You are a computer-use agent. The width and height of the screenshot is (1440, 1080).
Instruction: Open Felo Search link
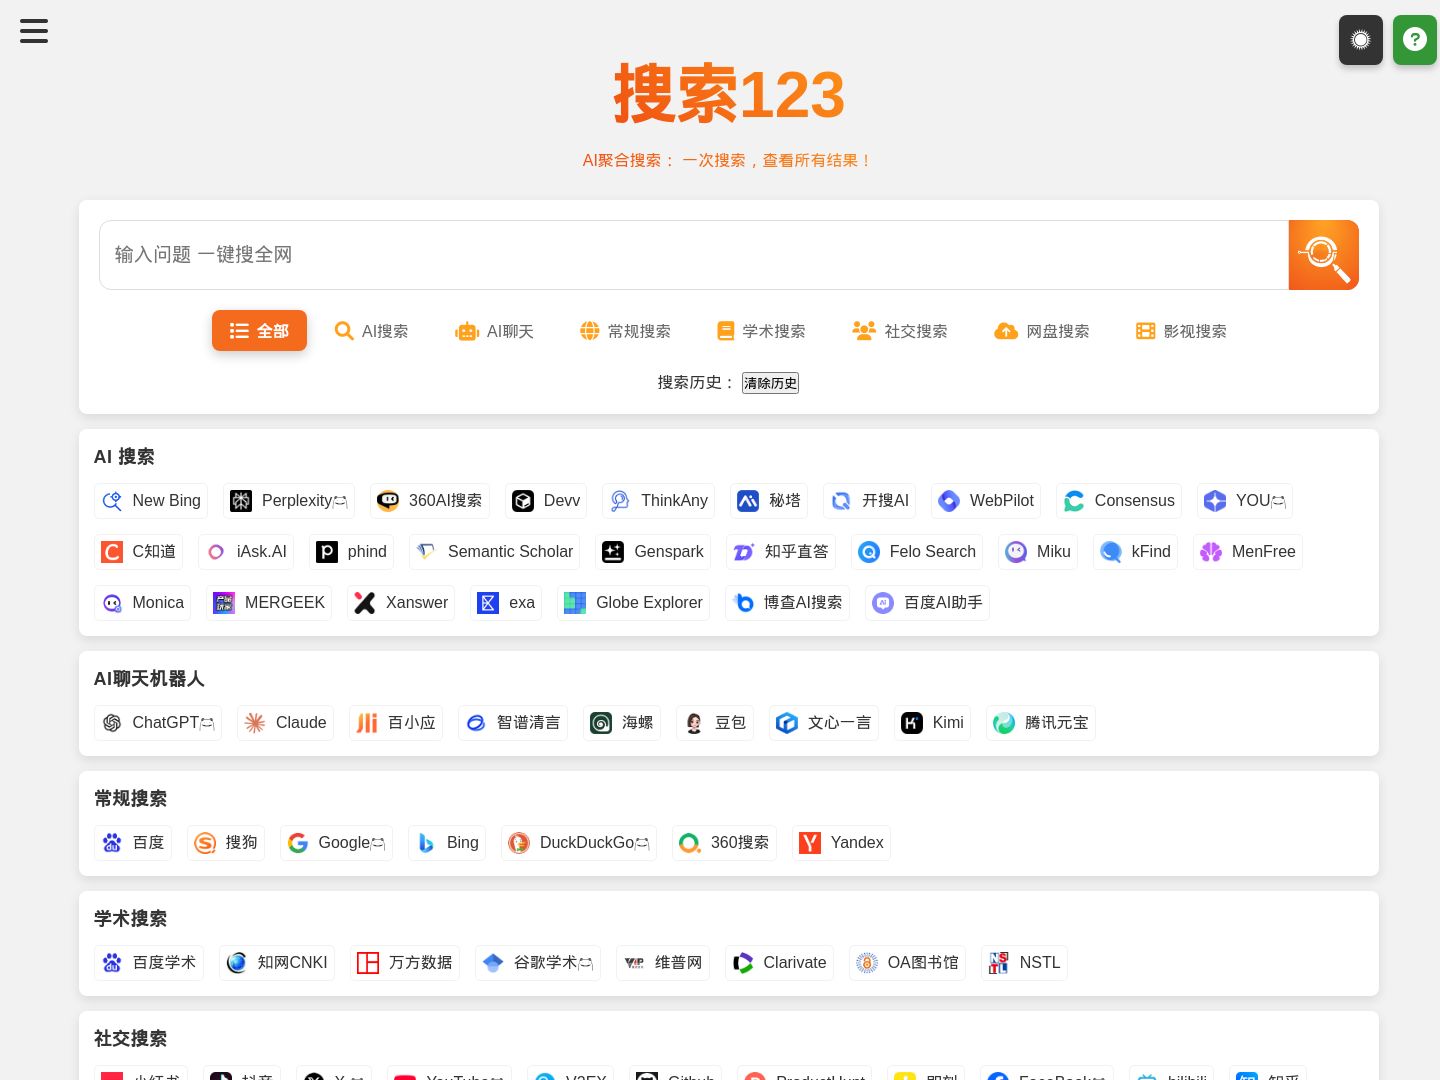coord(917,552)
